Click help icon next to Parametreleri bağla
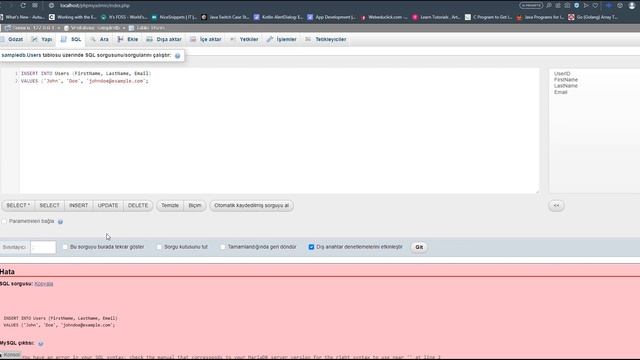The height and width of the screenshot is (360, 640). coord(60,222)
